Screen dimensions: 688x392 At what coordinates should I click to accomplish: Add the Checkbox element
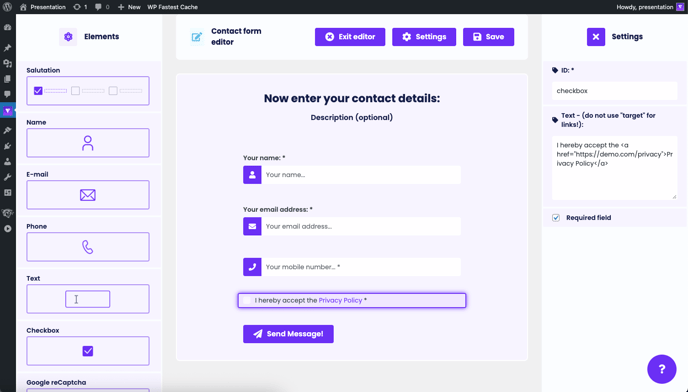88,351
